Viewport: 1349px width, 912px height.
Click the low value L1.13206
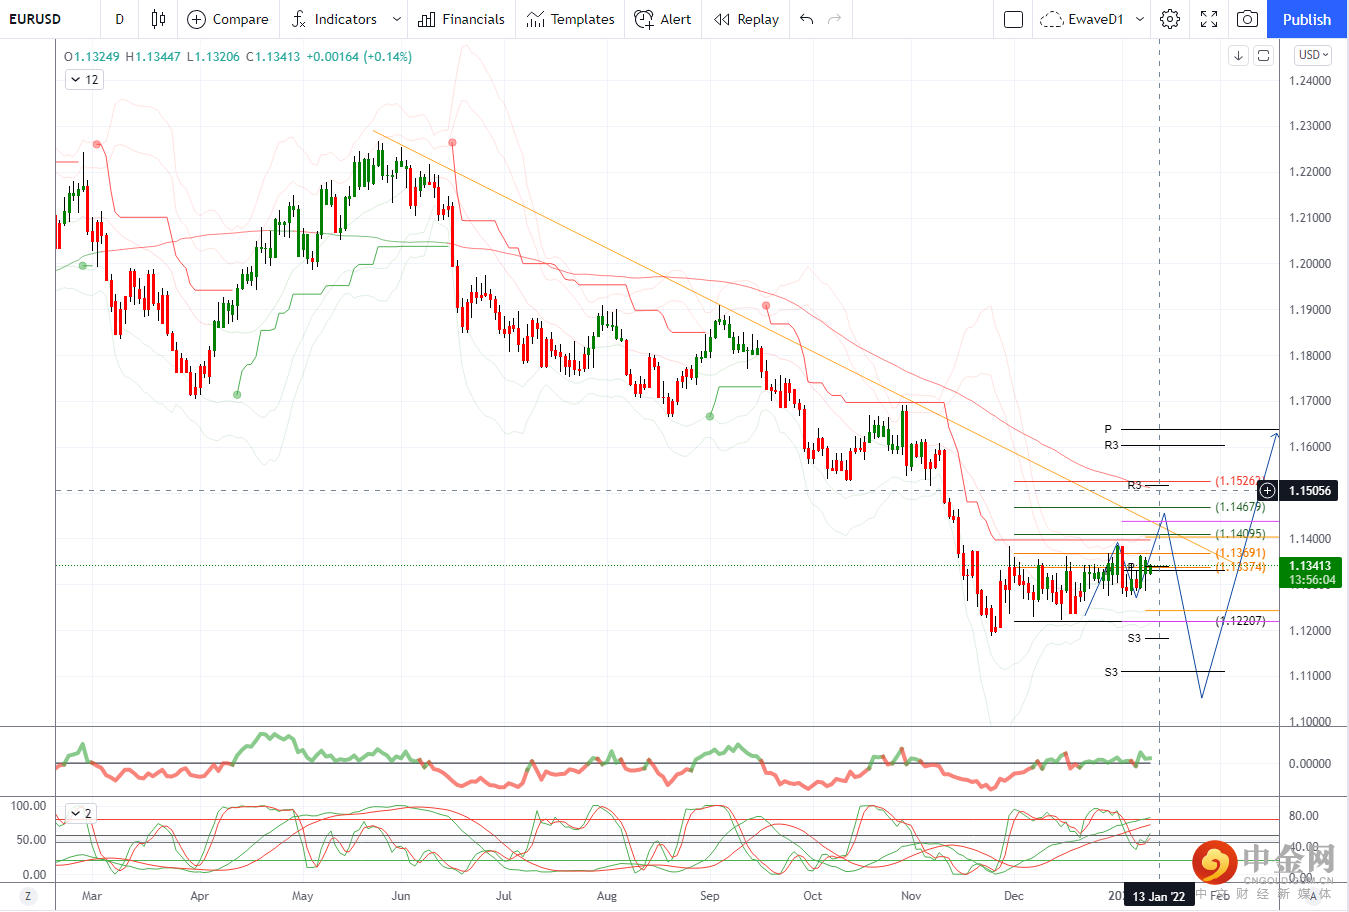click(213, 57)
